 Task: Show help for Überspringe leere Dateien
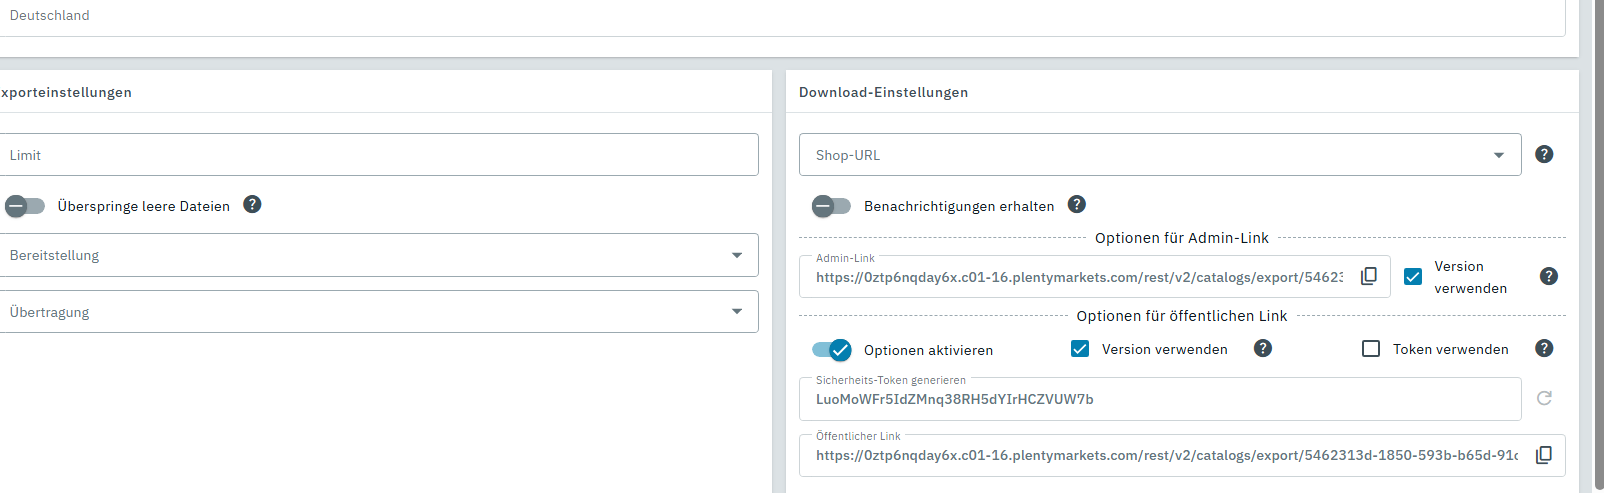(x=252, y=204)
